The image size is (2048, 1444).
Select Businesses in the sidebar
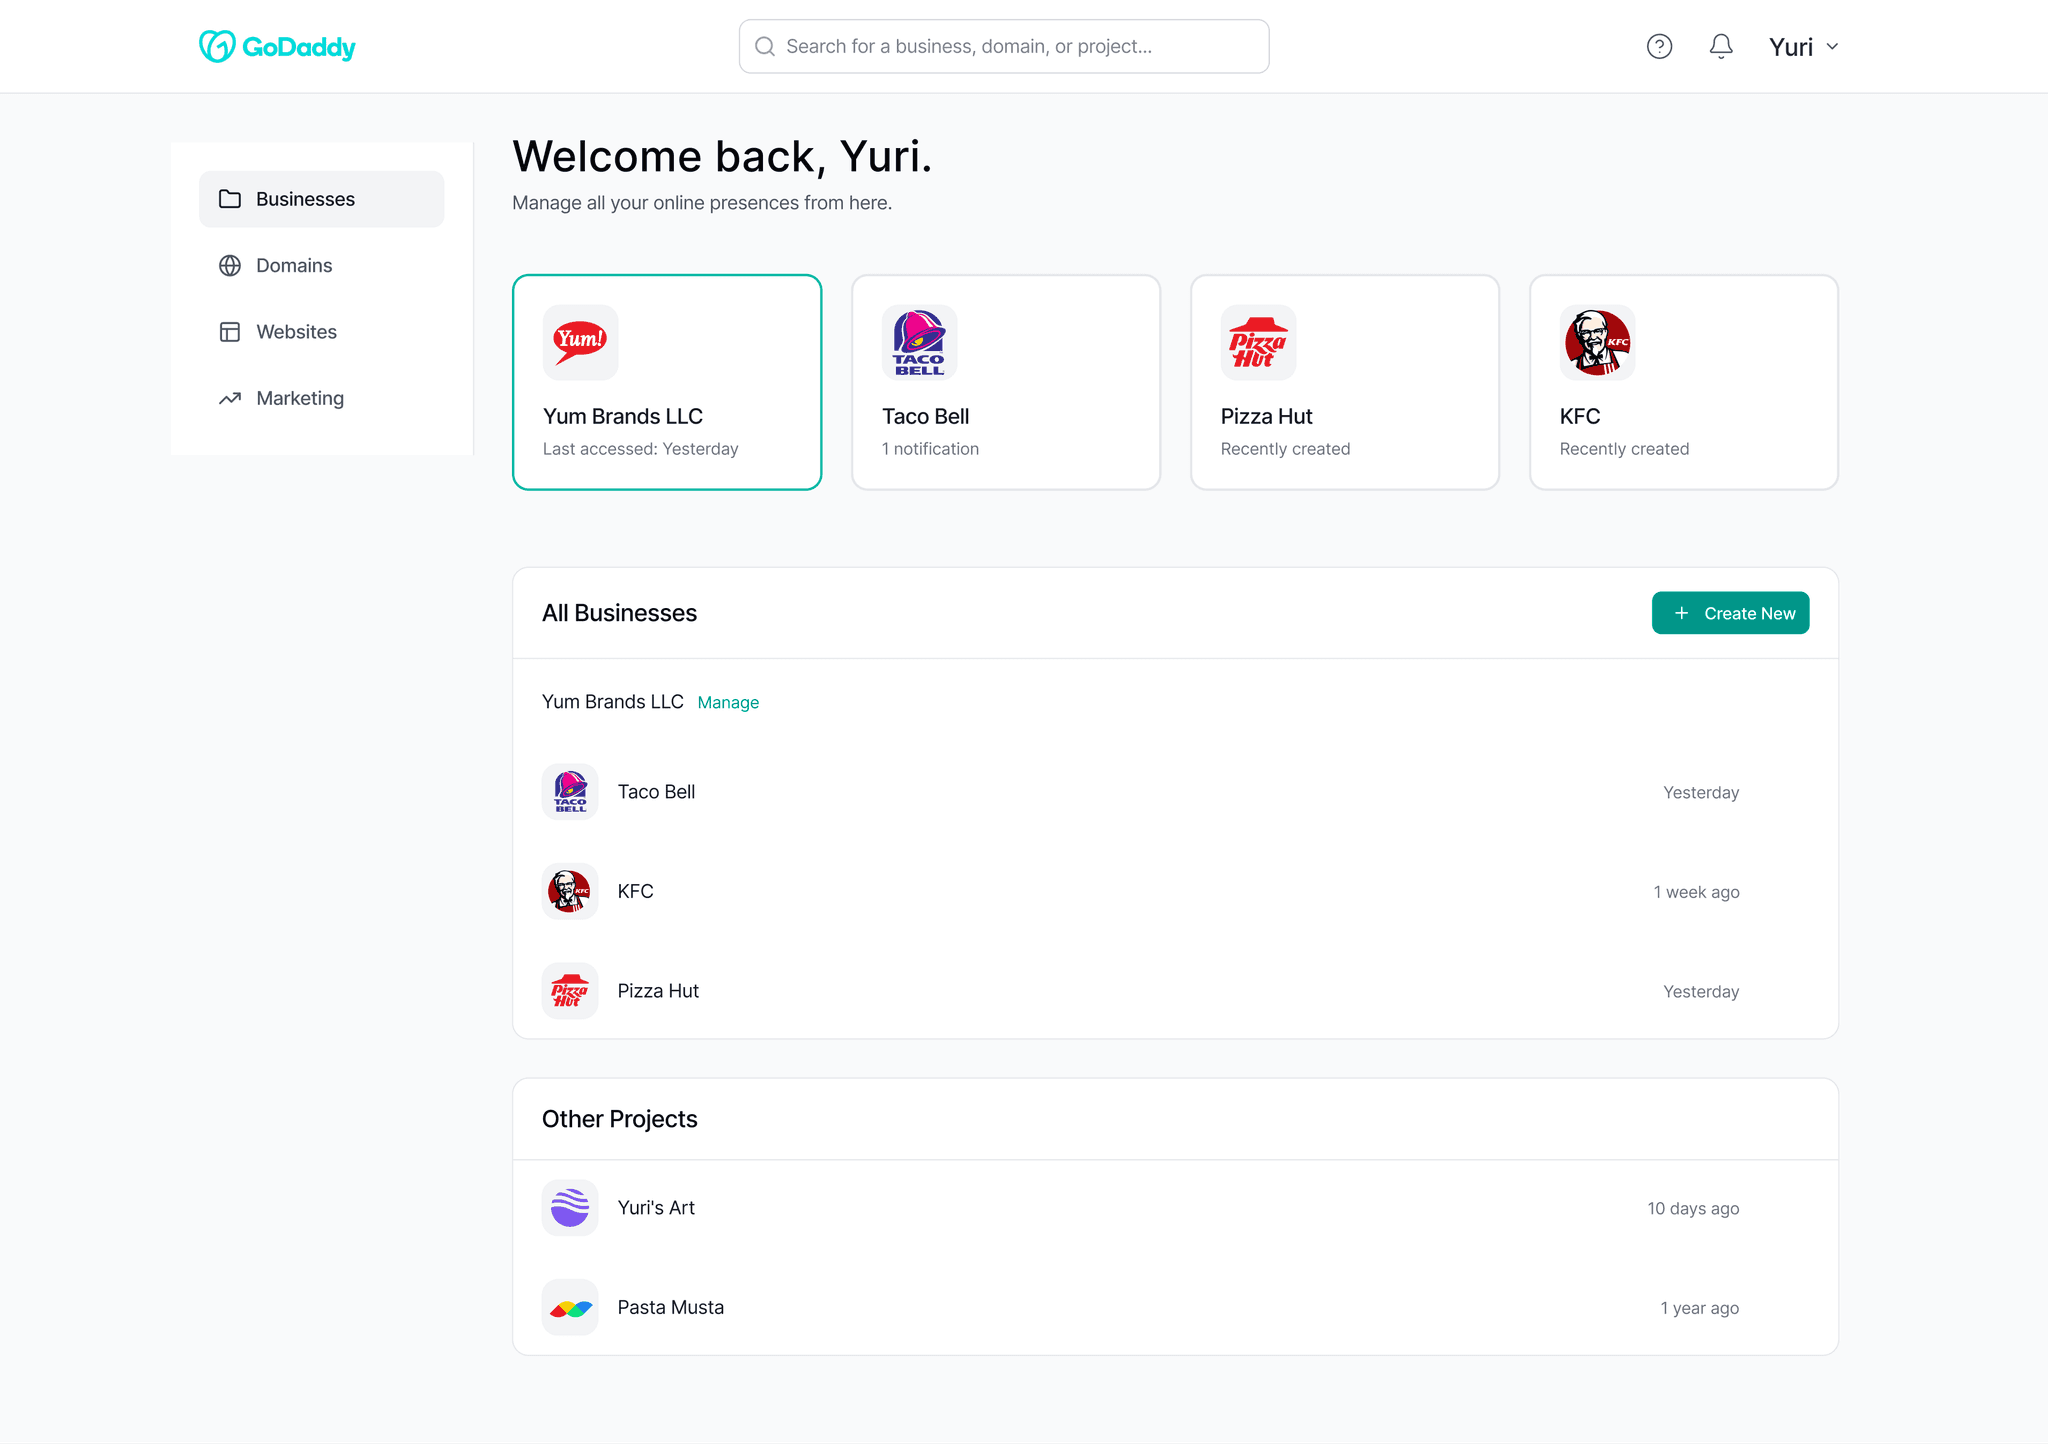[321, 199]
